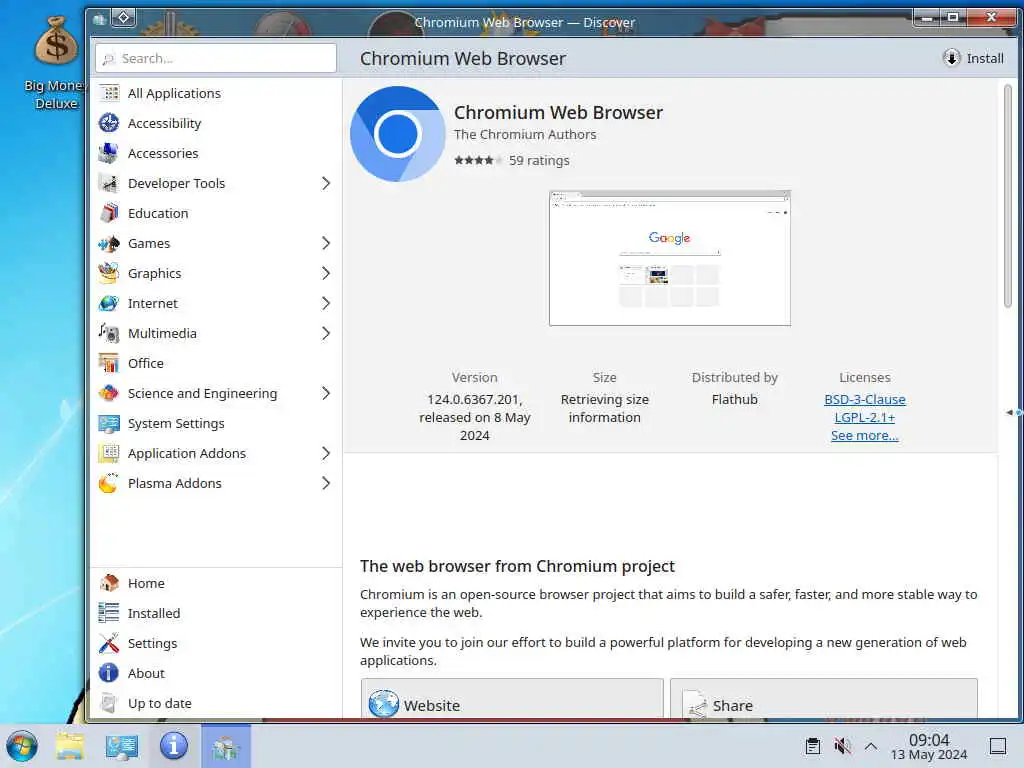Viewport: 1024px width, 768px height.
Task: Click the large Chromium logo icon
Action: (398, 134)
